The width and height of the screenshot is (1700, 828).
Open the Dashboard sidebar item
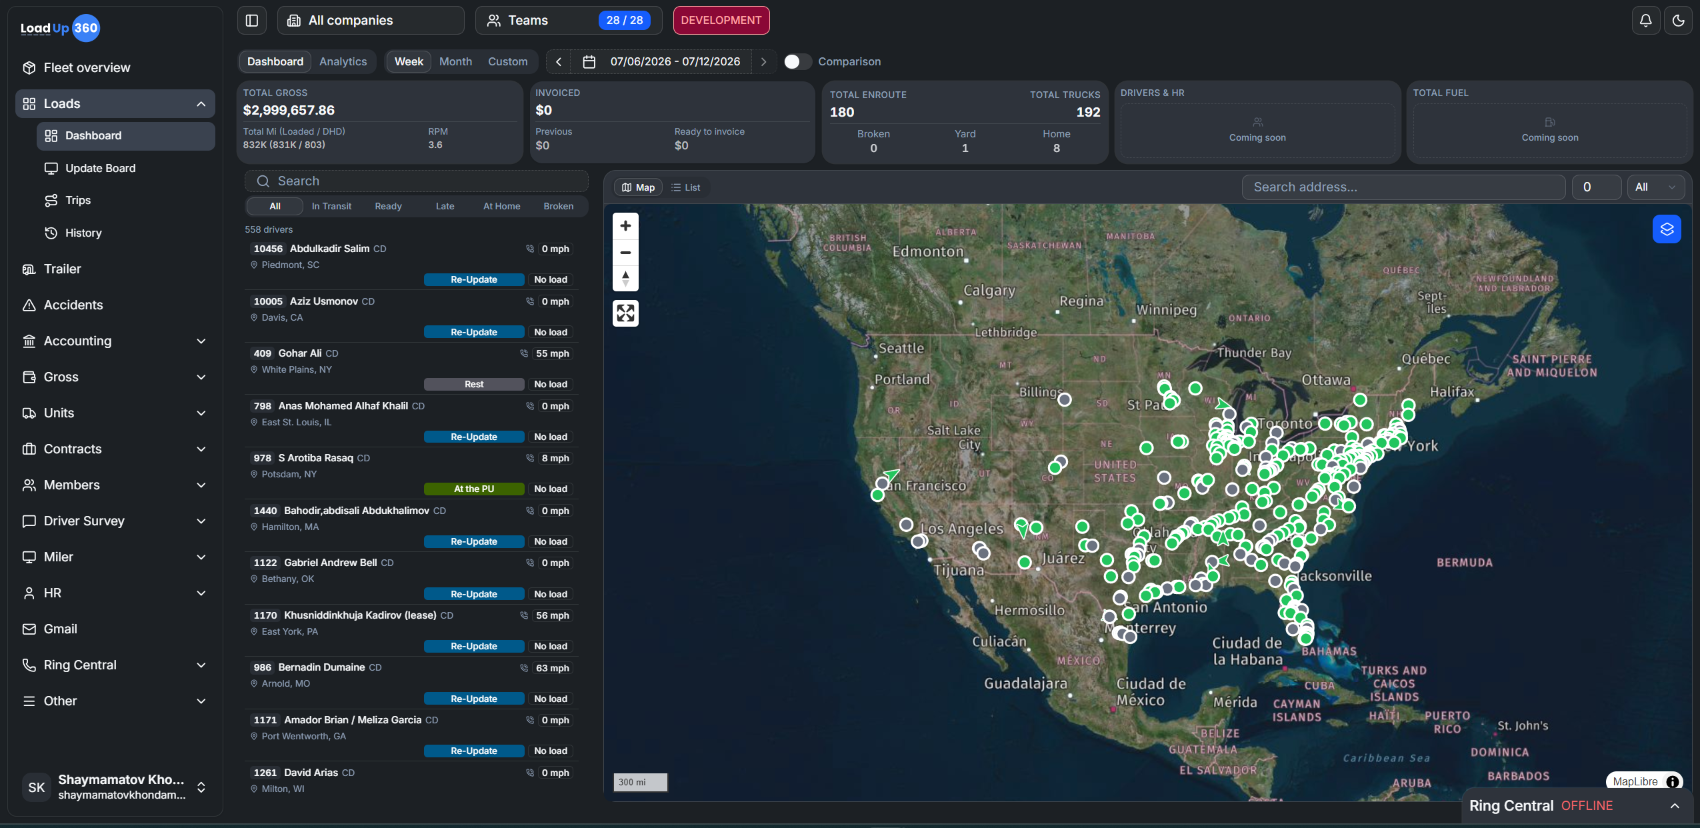pyautogui.click(x=125, y=136)
